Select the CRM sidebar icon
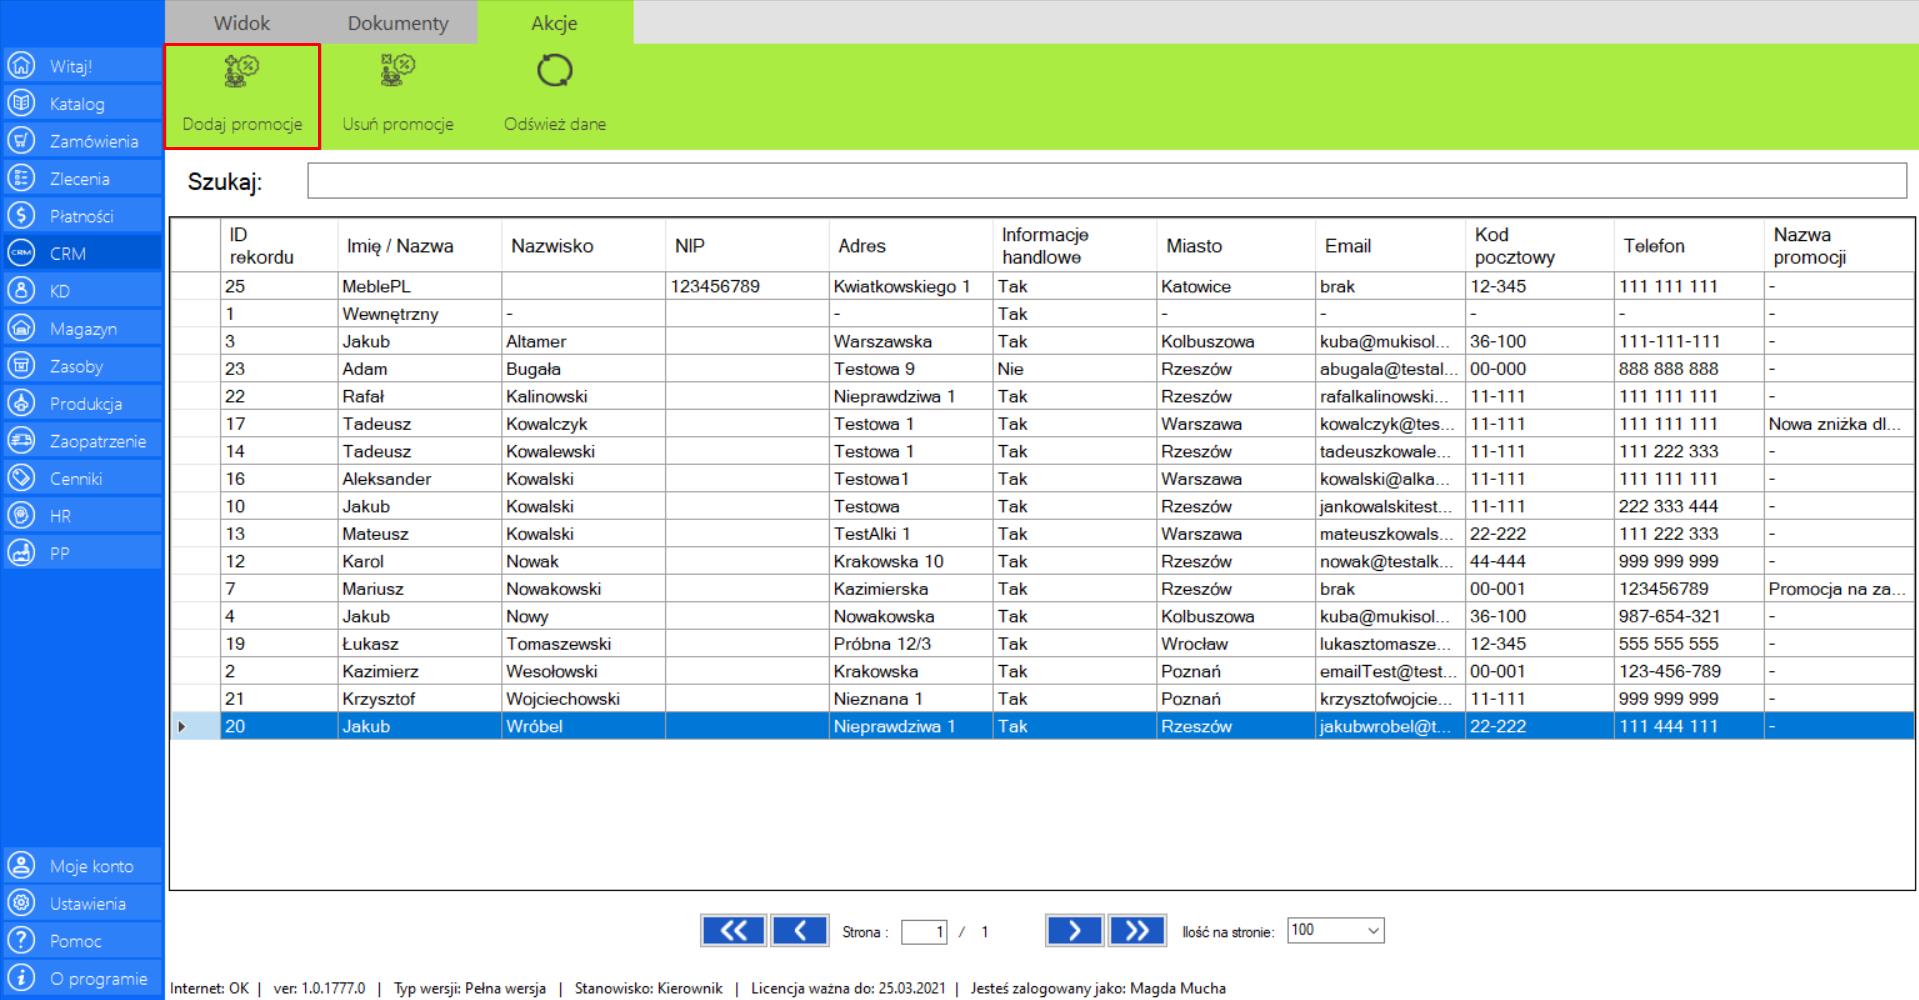The image size is (1919, 1000). coord(21,253)
